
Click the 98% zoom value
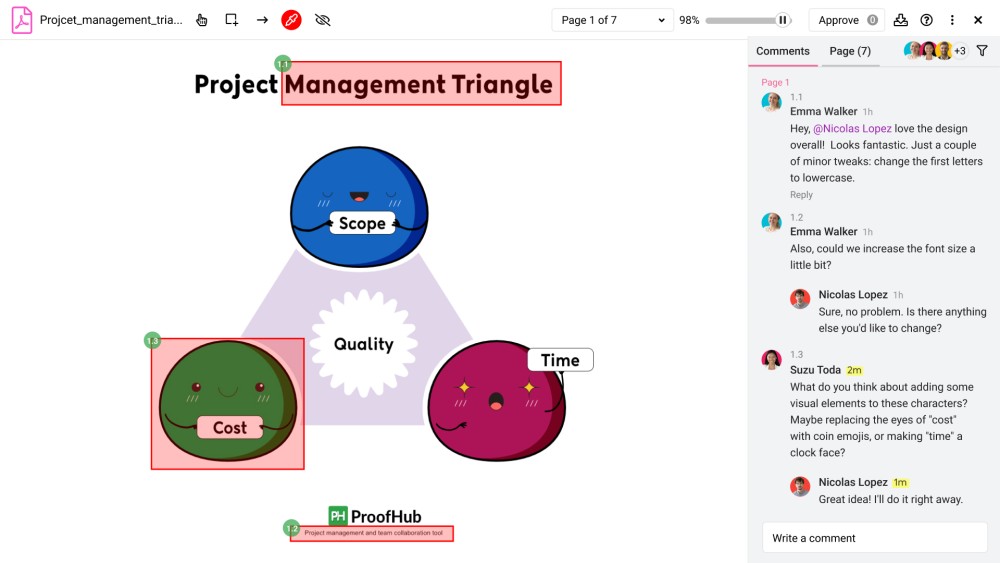689,20
